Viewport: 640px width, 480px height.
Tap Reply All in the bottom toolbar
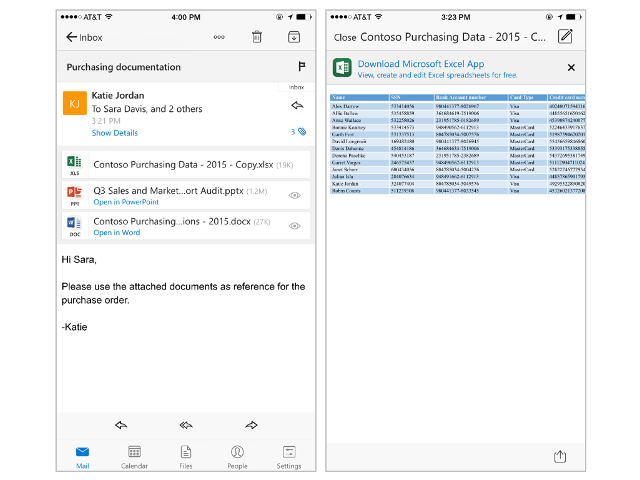point(186,425)
